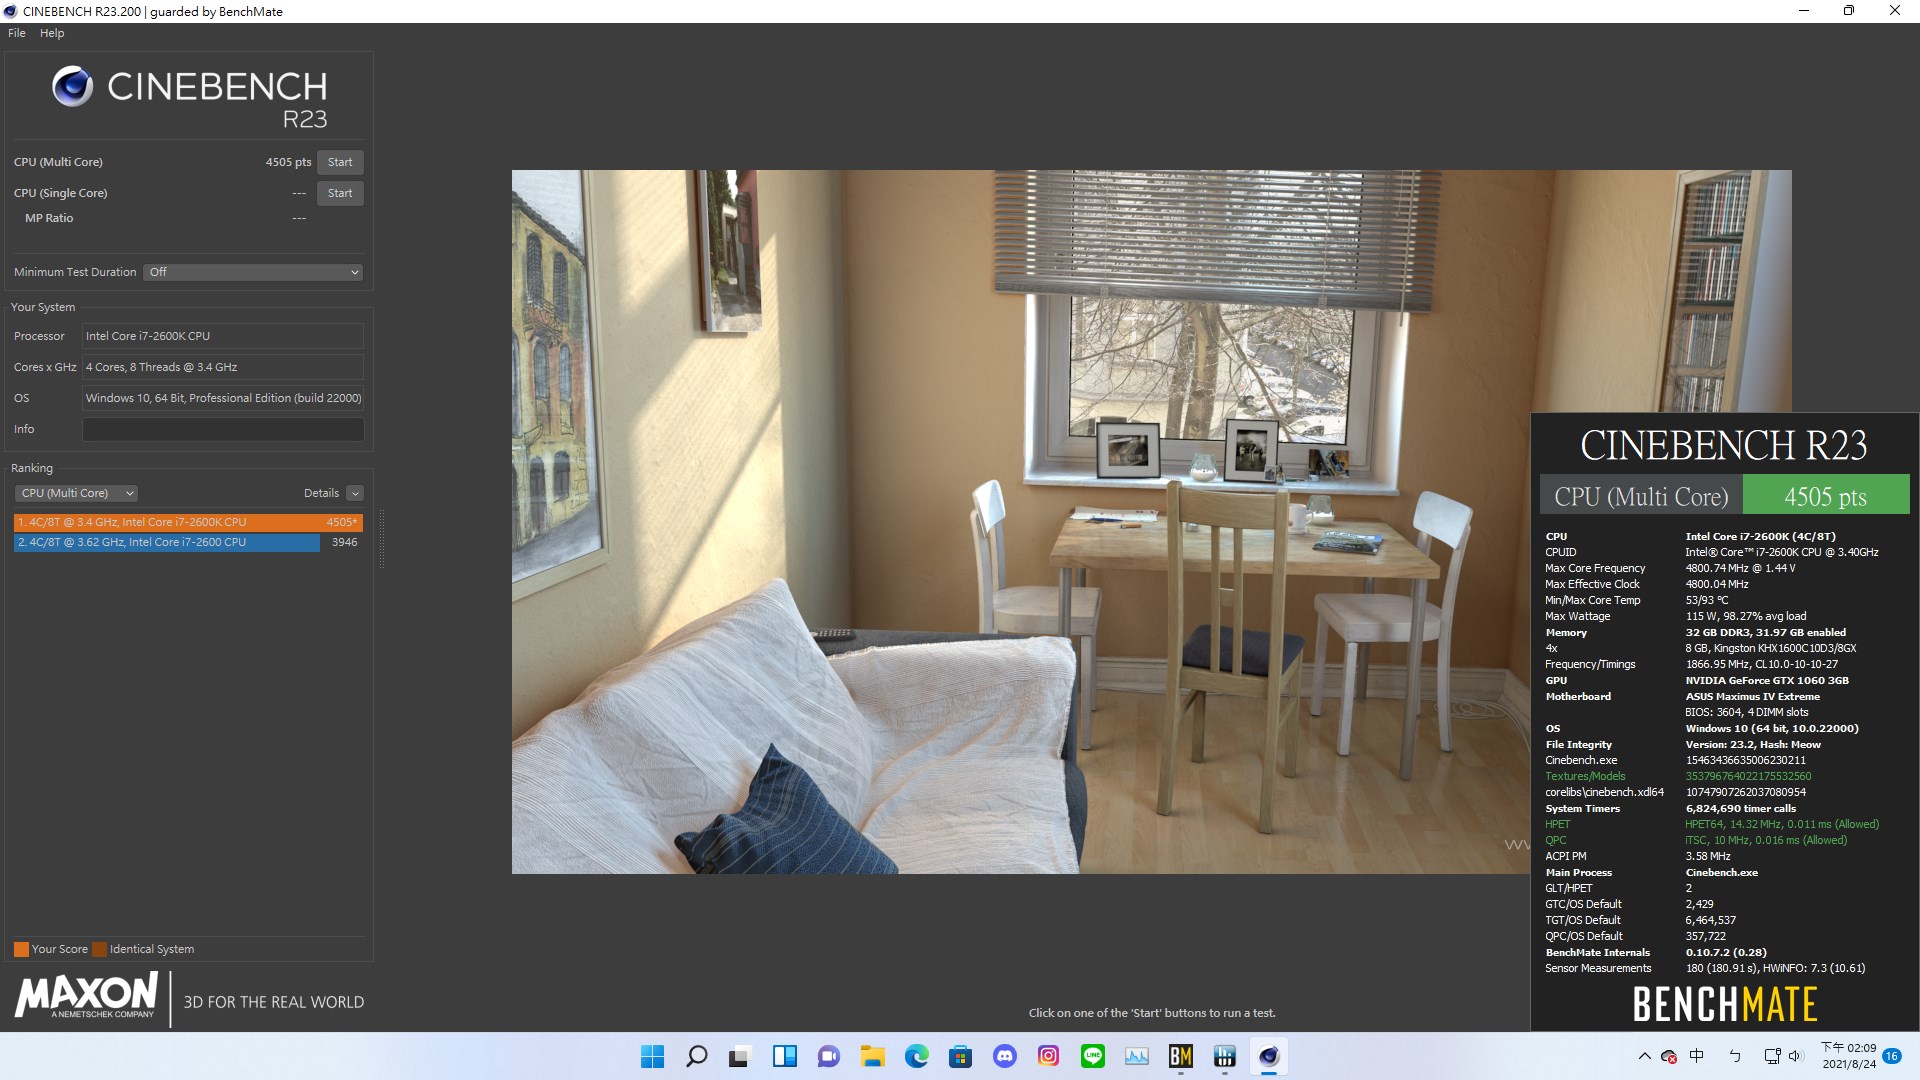Click the Cinebench taskbar icon
Viewport: 1920px width, 1080px height.
1268,1056
